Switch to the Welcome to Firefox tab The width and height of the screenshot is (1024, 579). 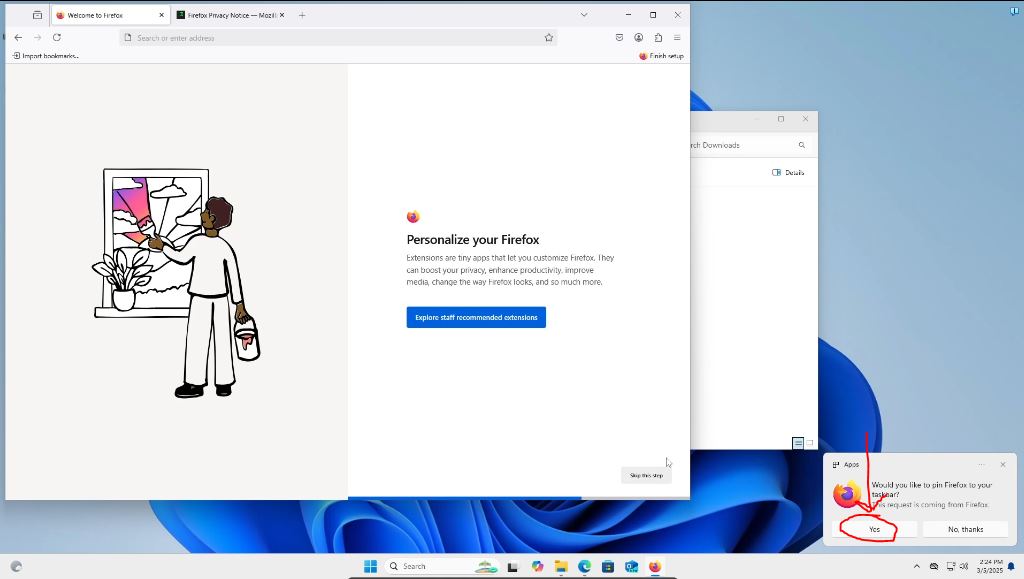(110, 15)
